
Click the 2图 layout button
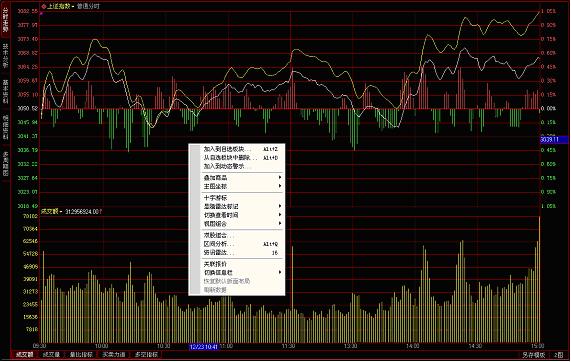point(559,355)
